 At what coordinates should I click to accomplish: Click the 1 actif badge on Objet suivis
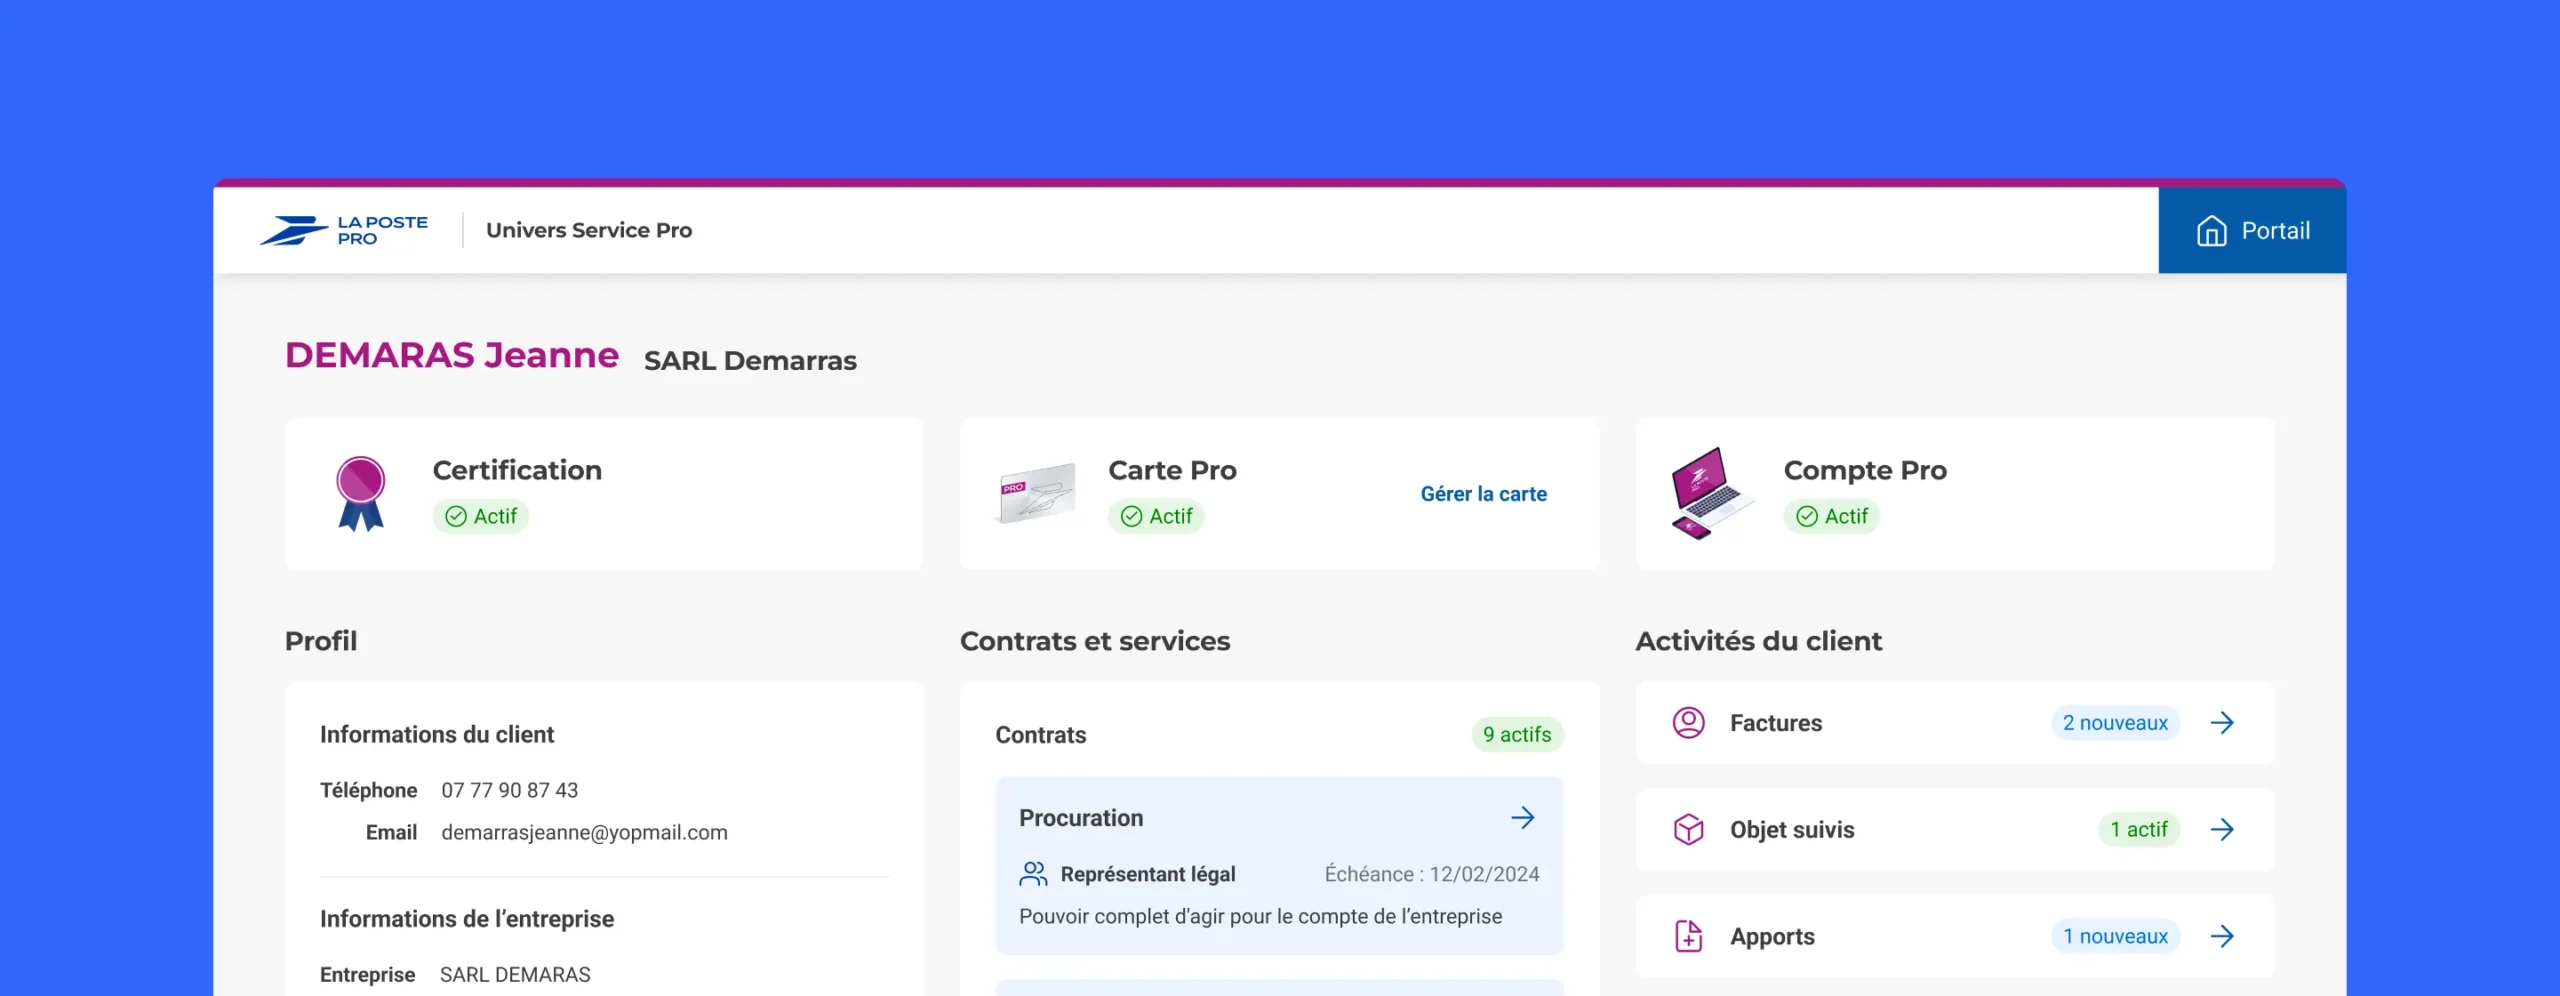click(2139, 829)
